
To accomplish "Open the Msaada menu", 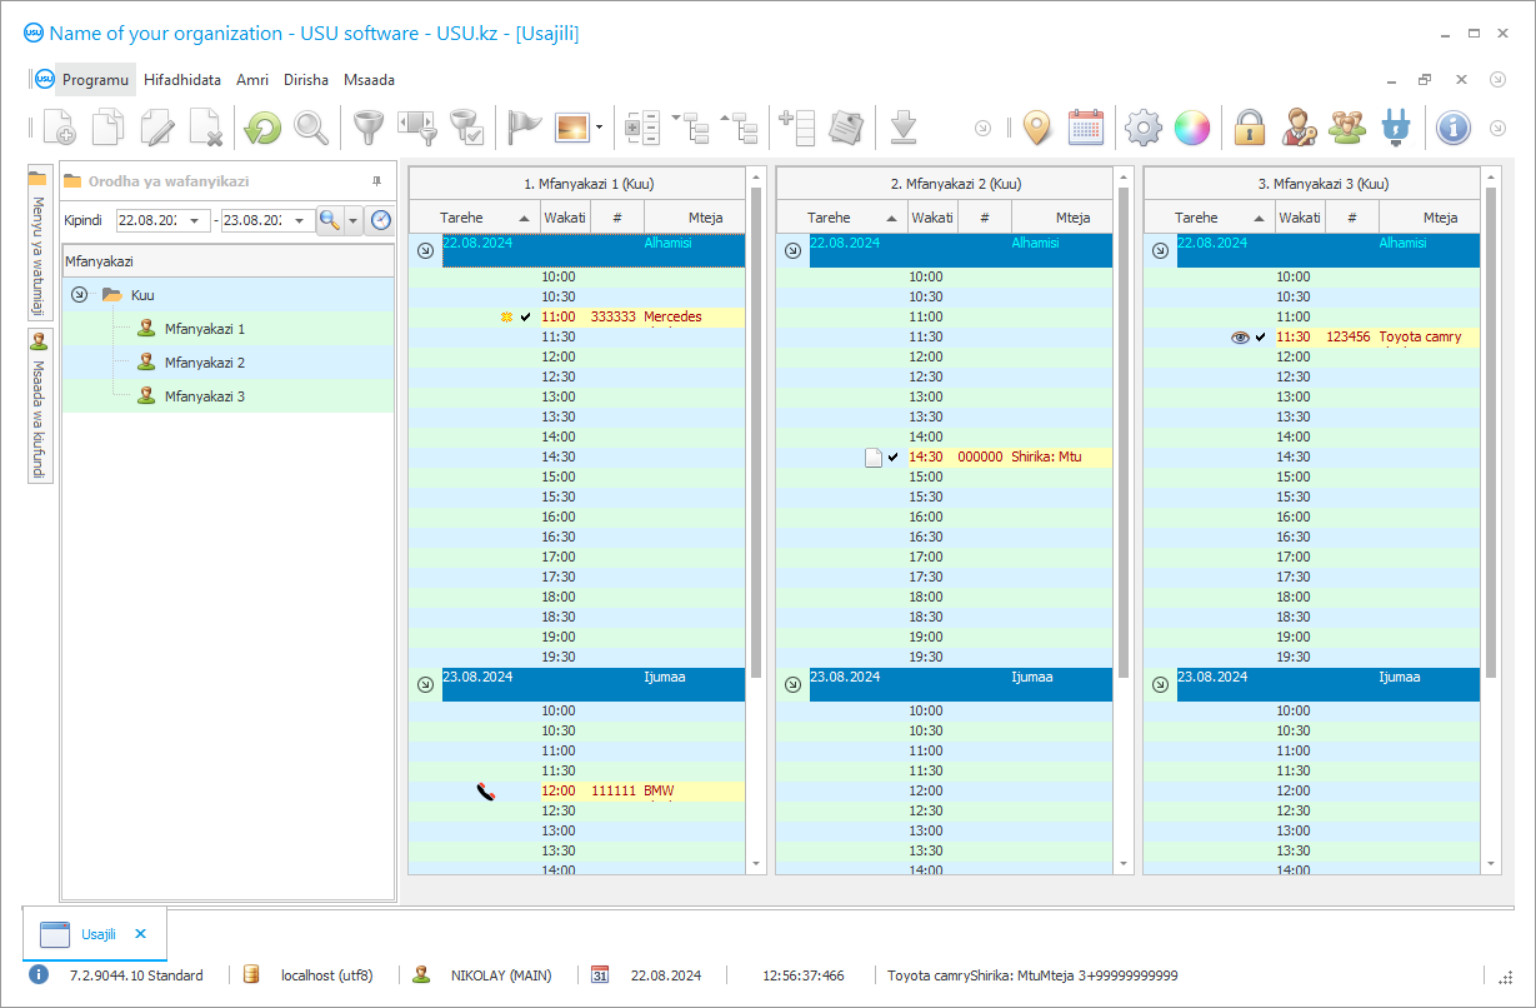I will point(369,80).
